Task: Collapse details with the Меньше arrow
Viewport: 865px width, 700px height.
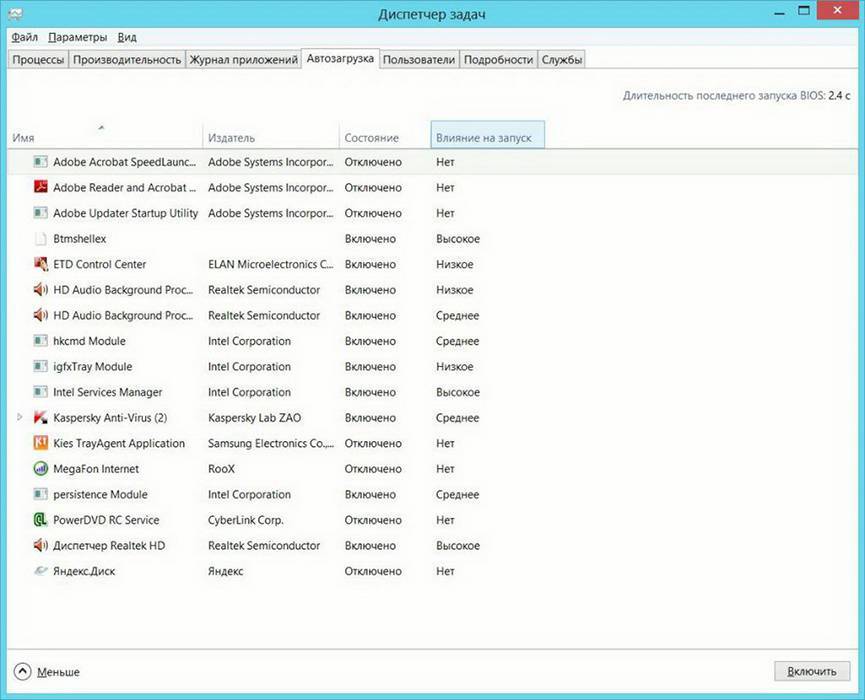Action: (23, 672)
